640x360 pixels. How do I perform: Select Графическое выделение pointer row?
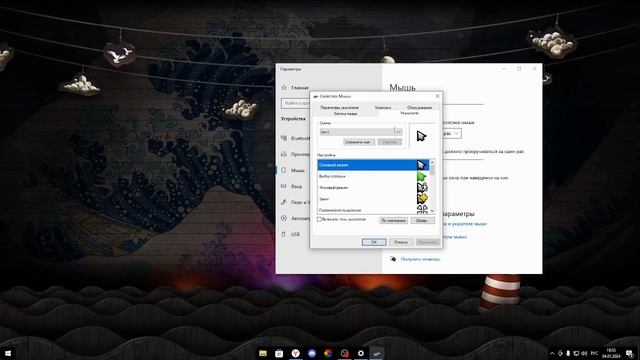click(373, 210)
